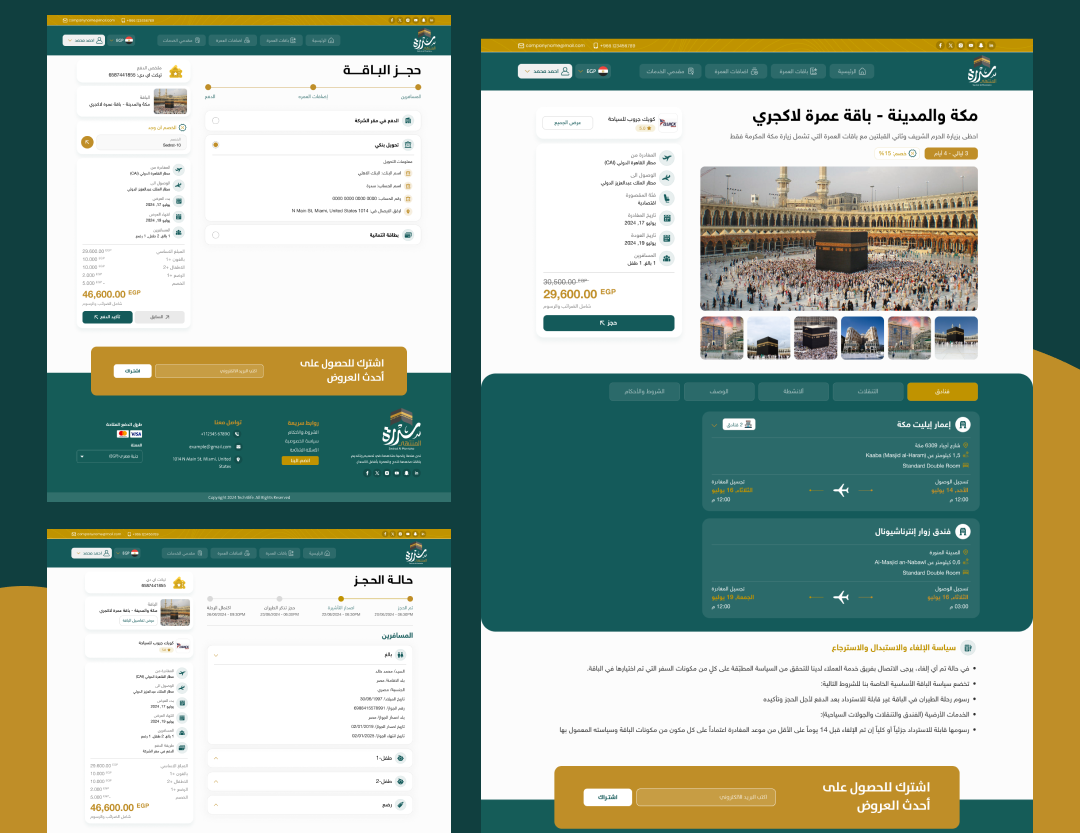Switch to the الشروط والأحكام tab
Image resolution: width=1080 pixels, height=833 pixels.
[x=645, y=391]
